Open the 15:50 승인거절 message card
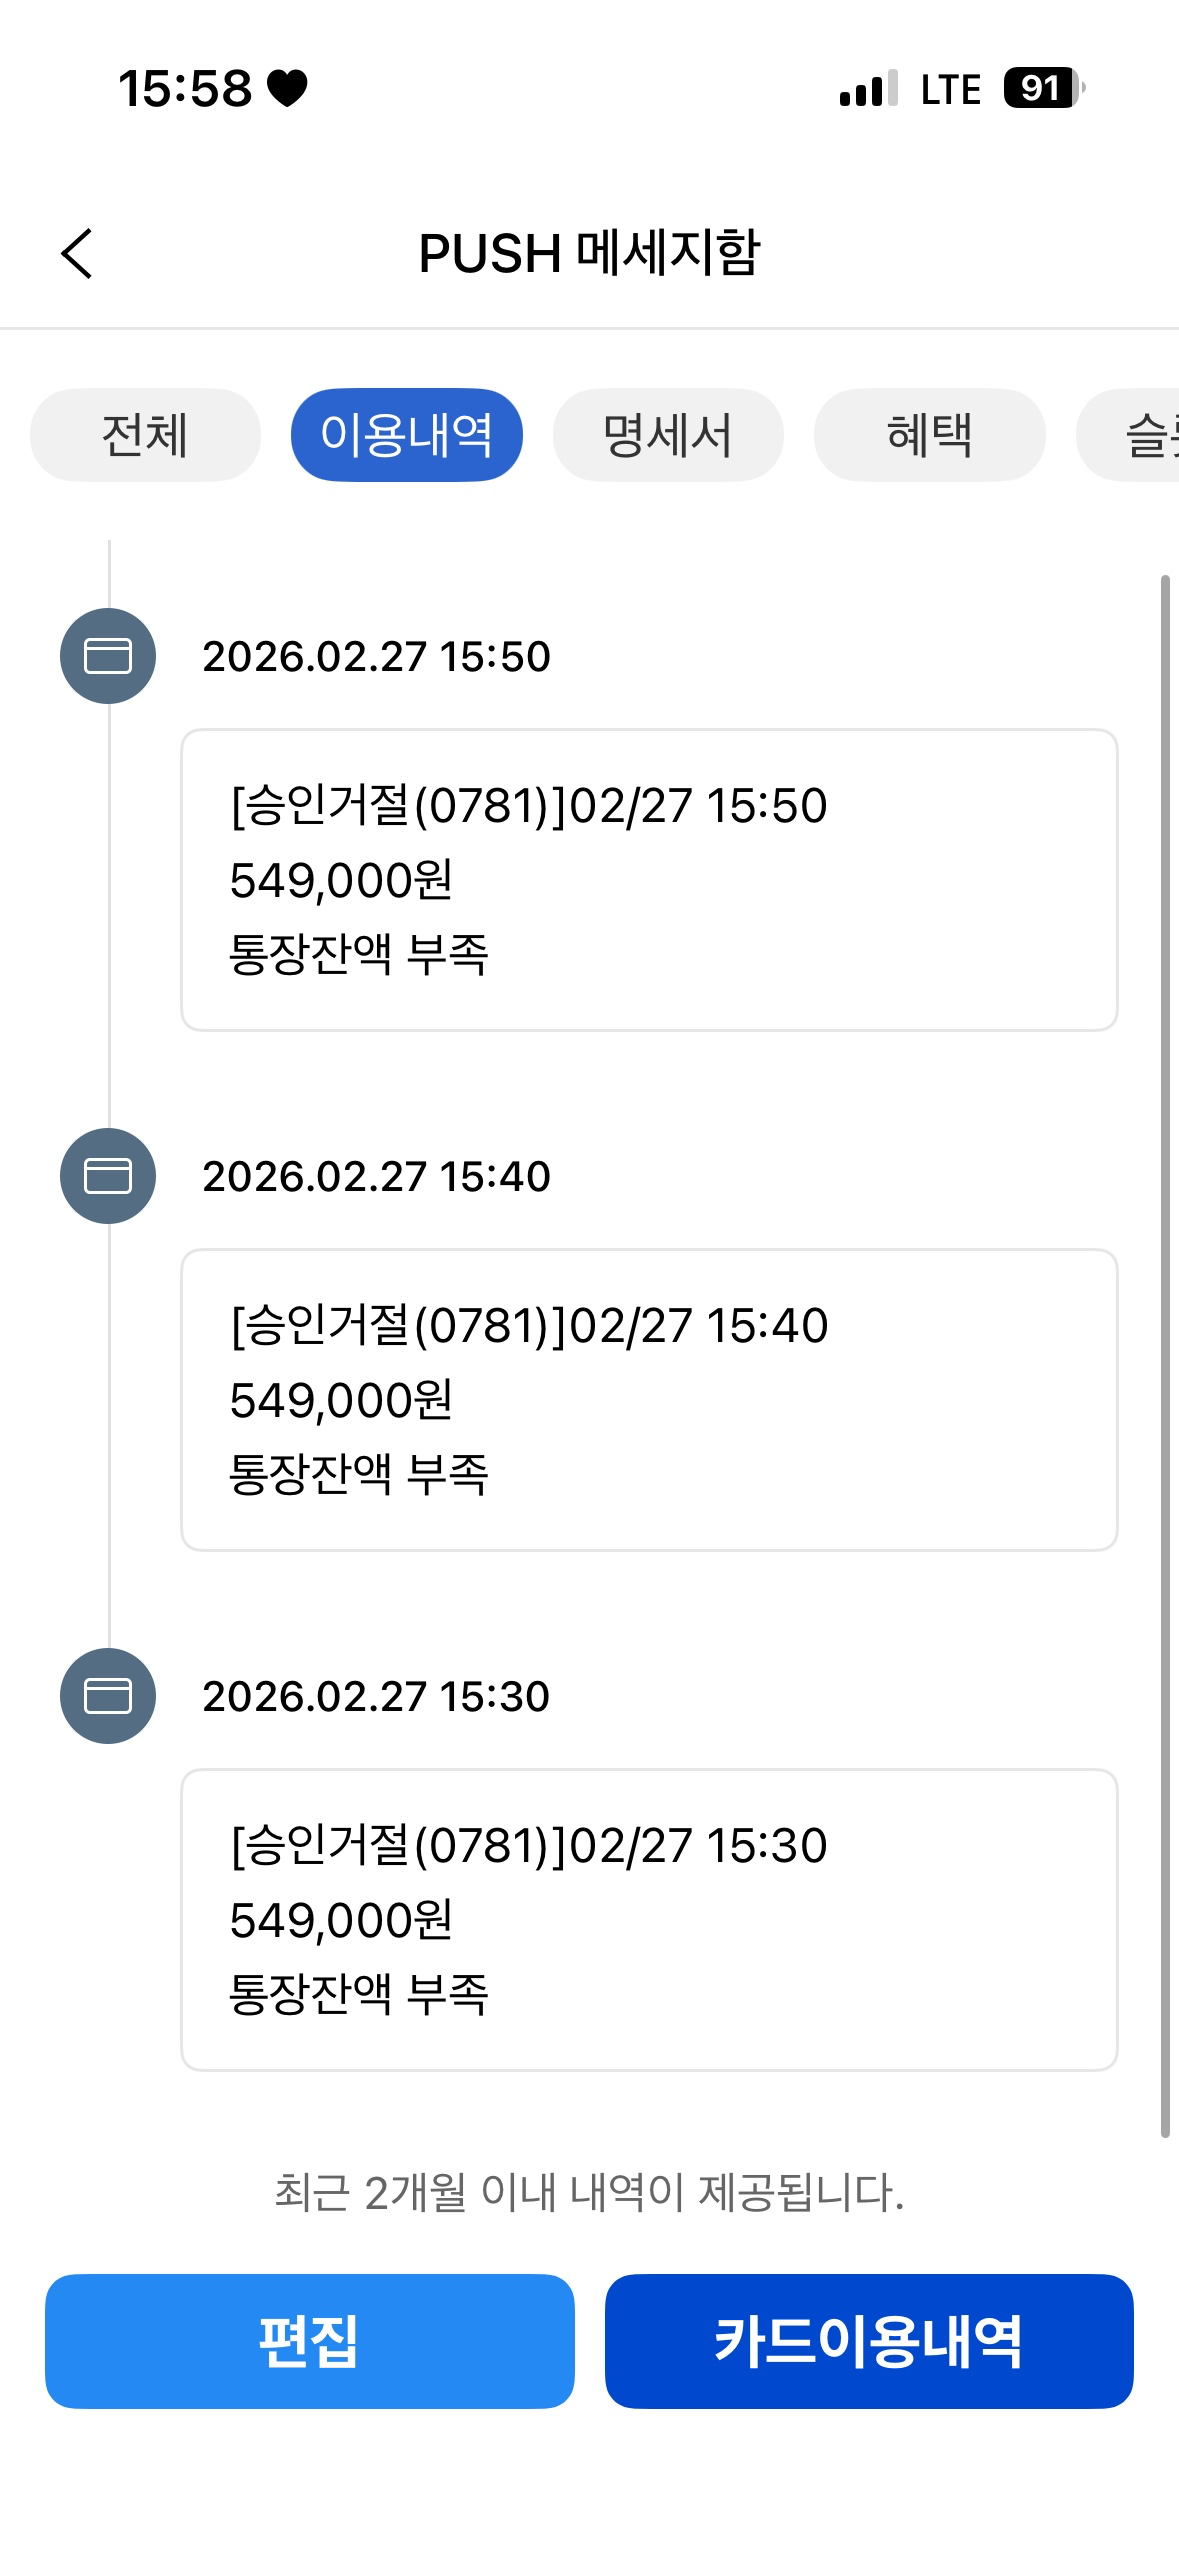This screenshot has width=1179, height=2556. 648,880
